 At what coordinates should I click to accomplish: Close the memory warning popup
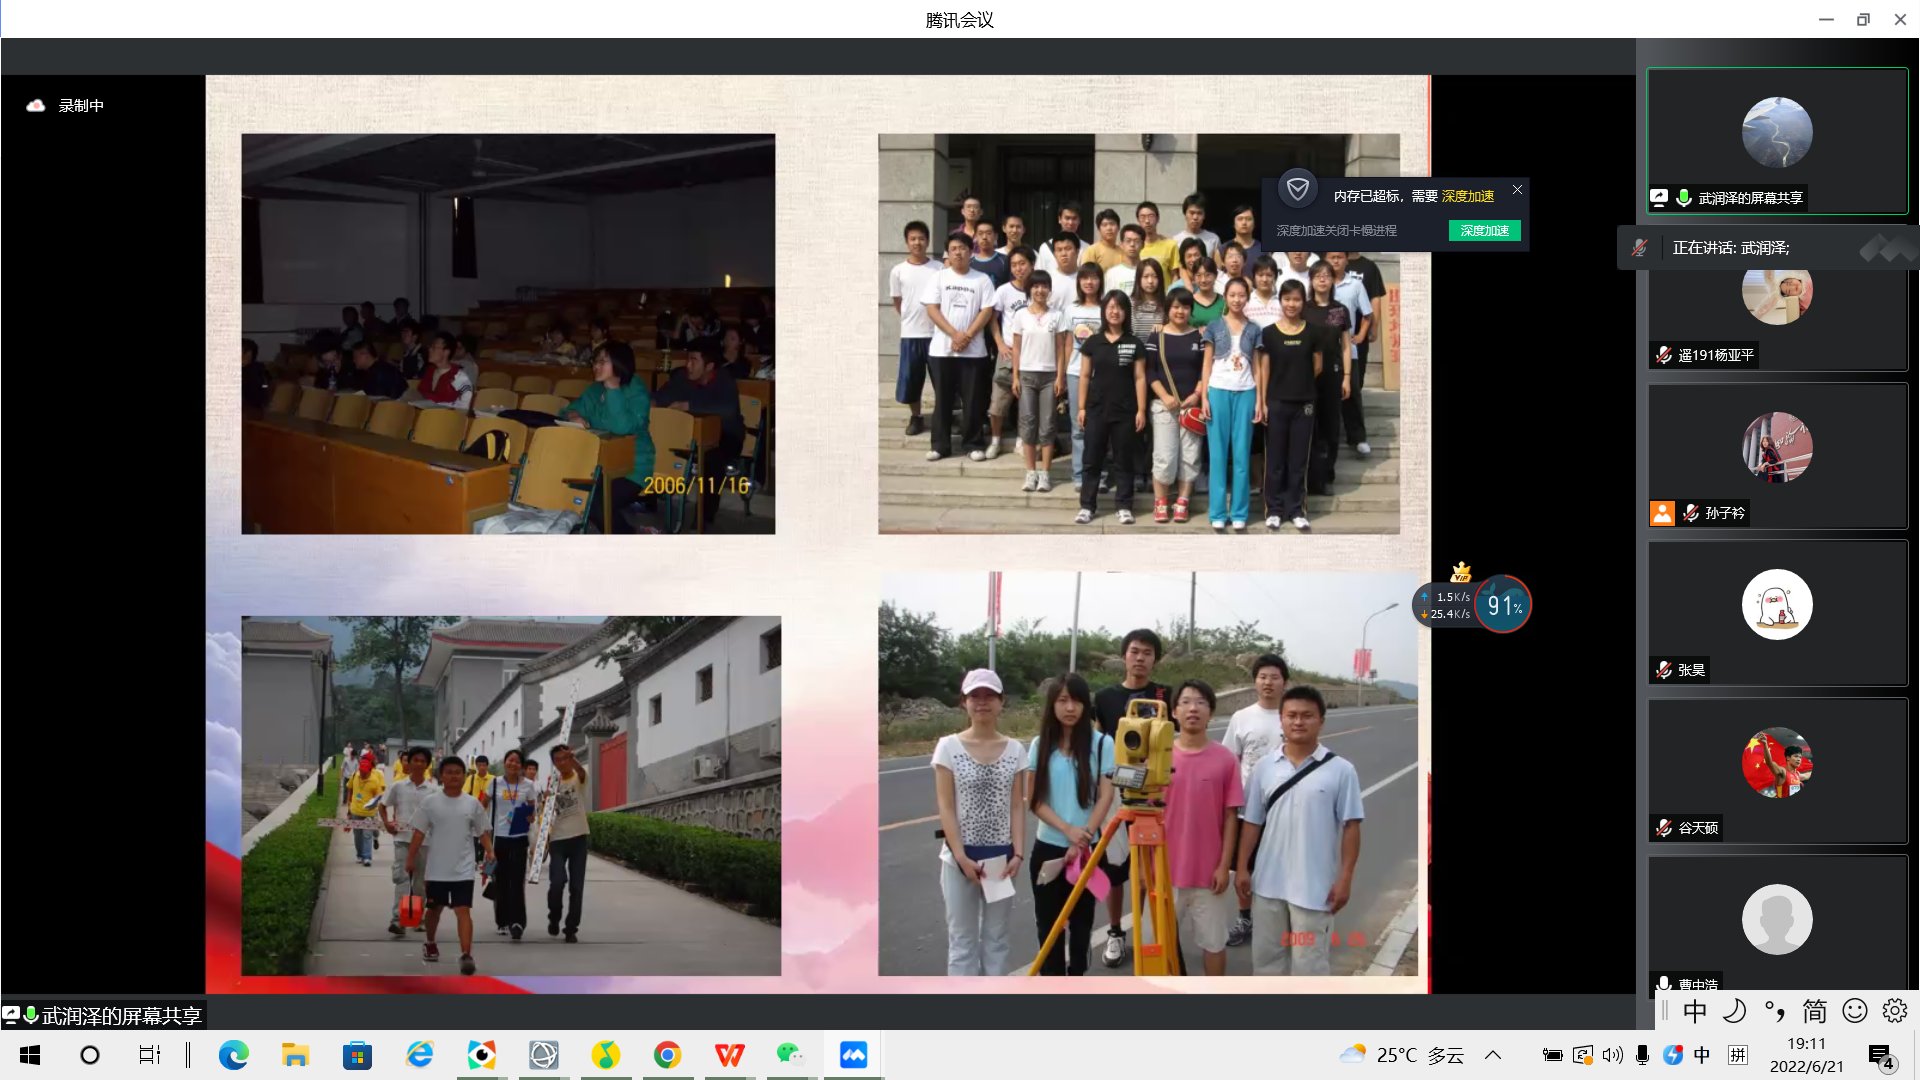click(x=1517, y=190)
